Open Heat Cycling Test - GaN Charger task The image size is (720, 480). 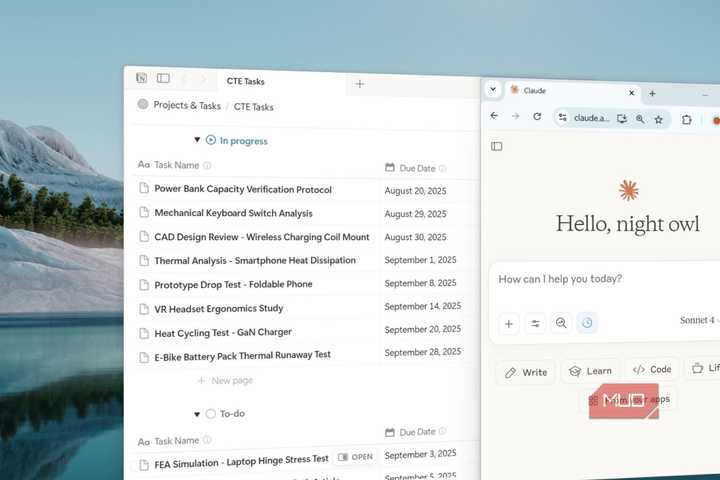223,333
